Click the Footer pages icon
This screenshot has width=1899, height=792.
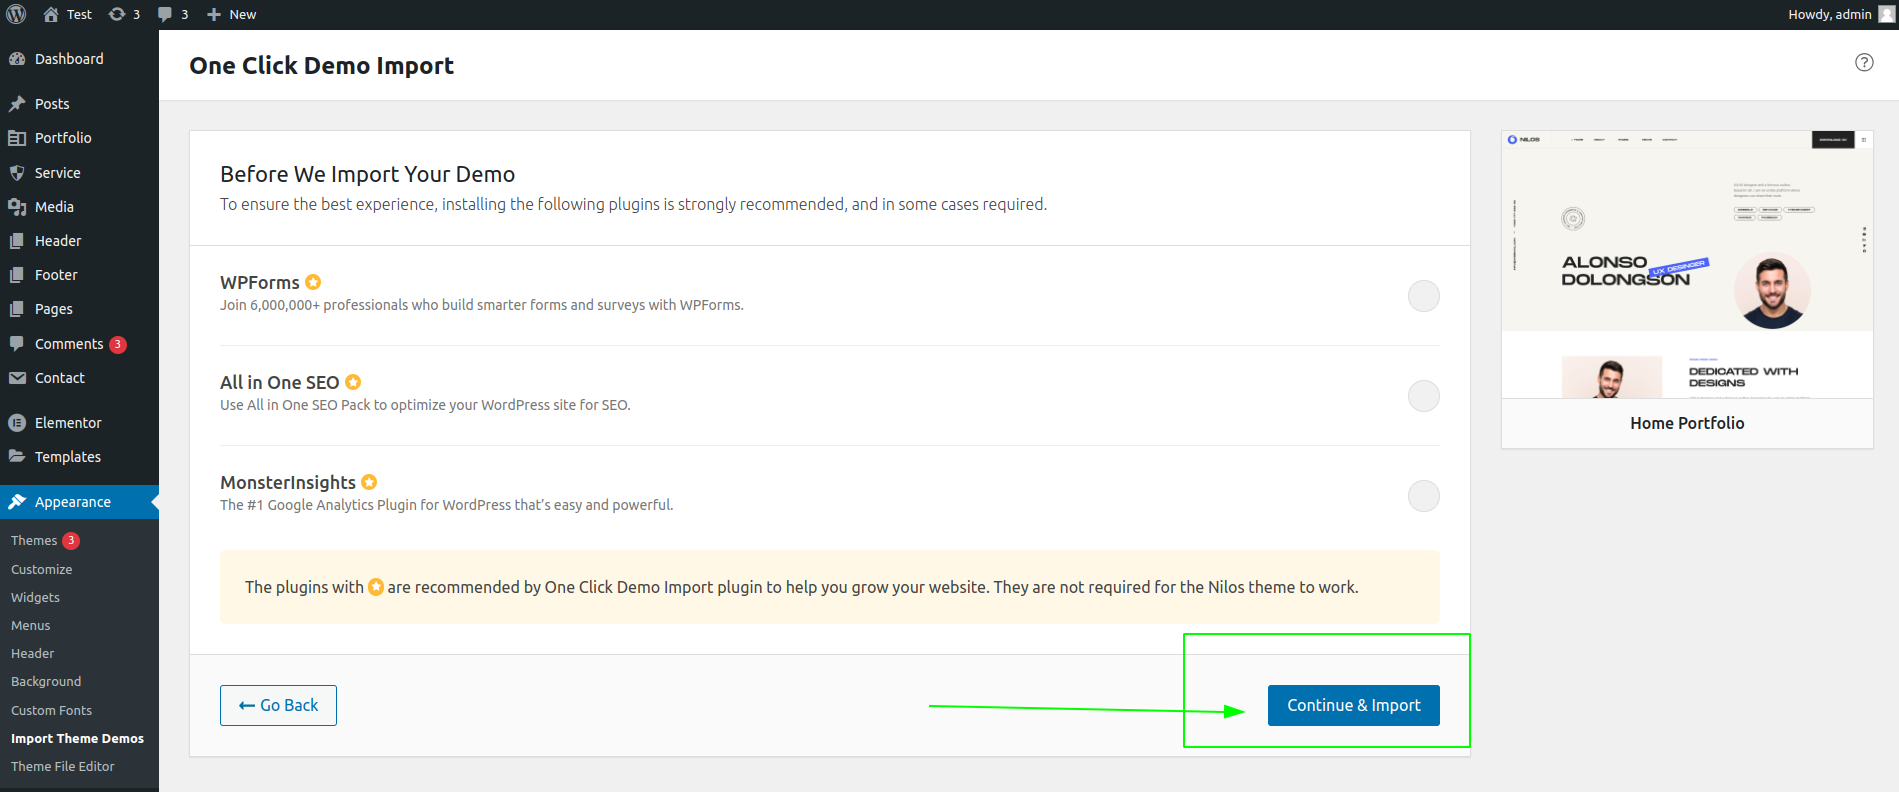(17, 275)
